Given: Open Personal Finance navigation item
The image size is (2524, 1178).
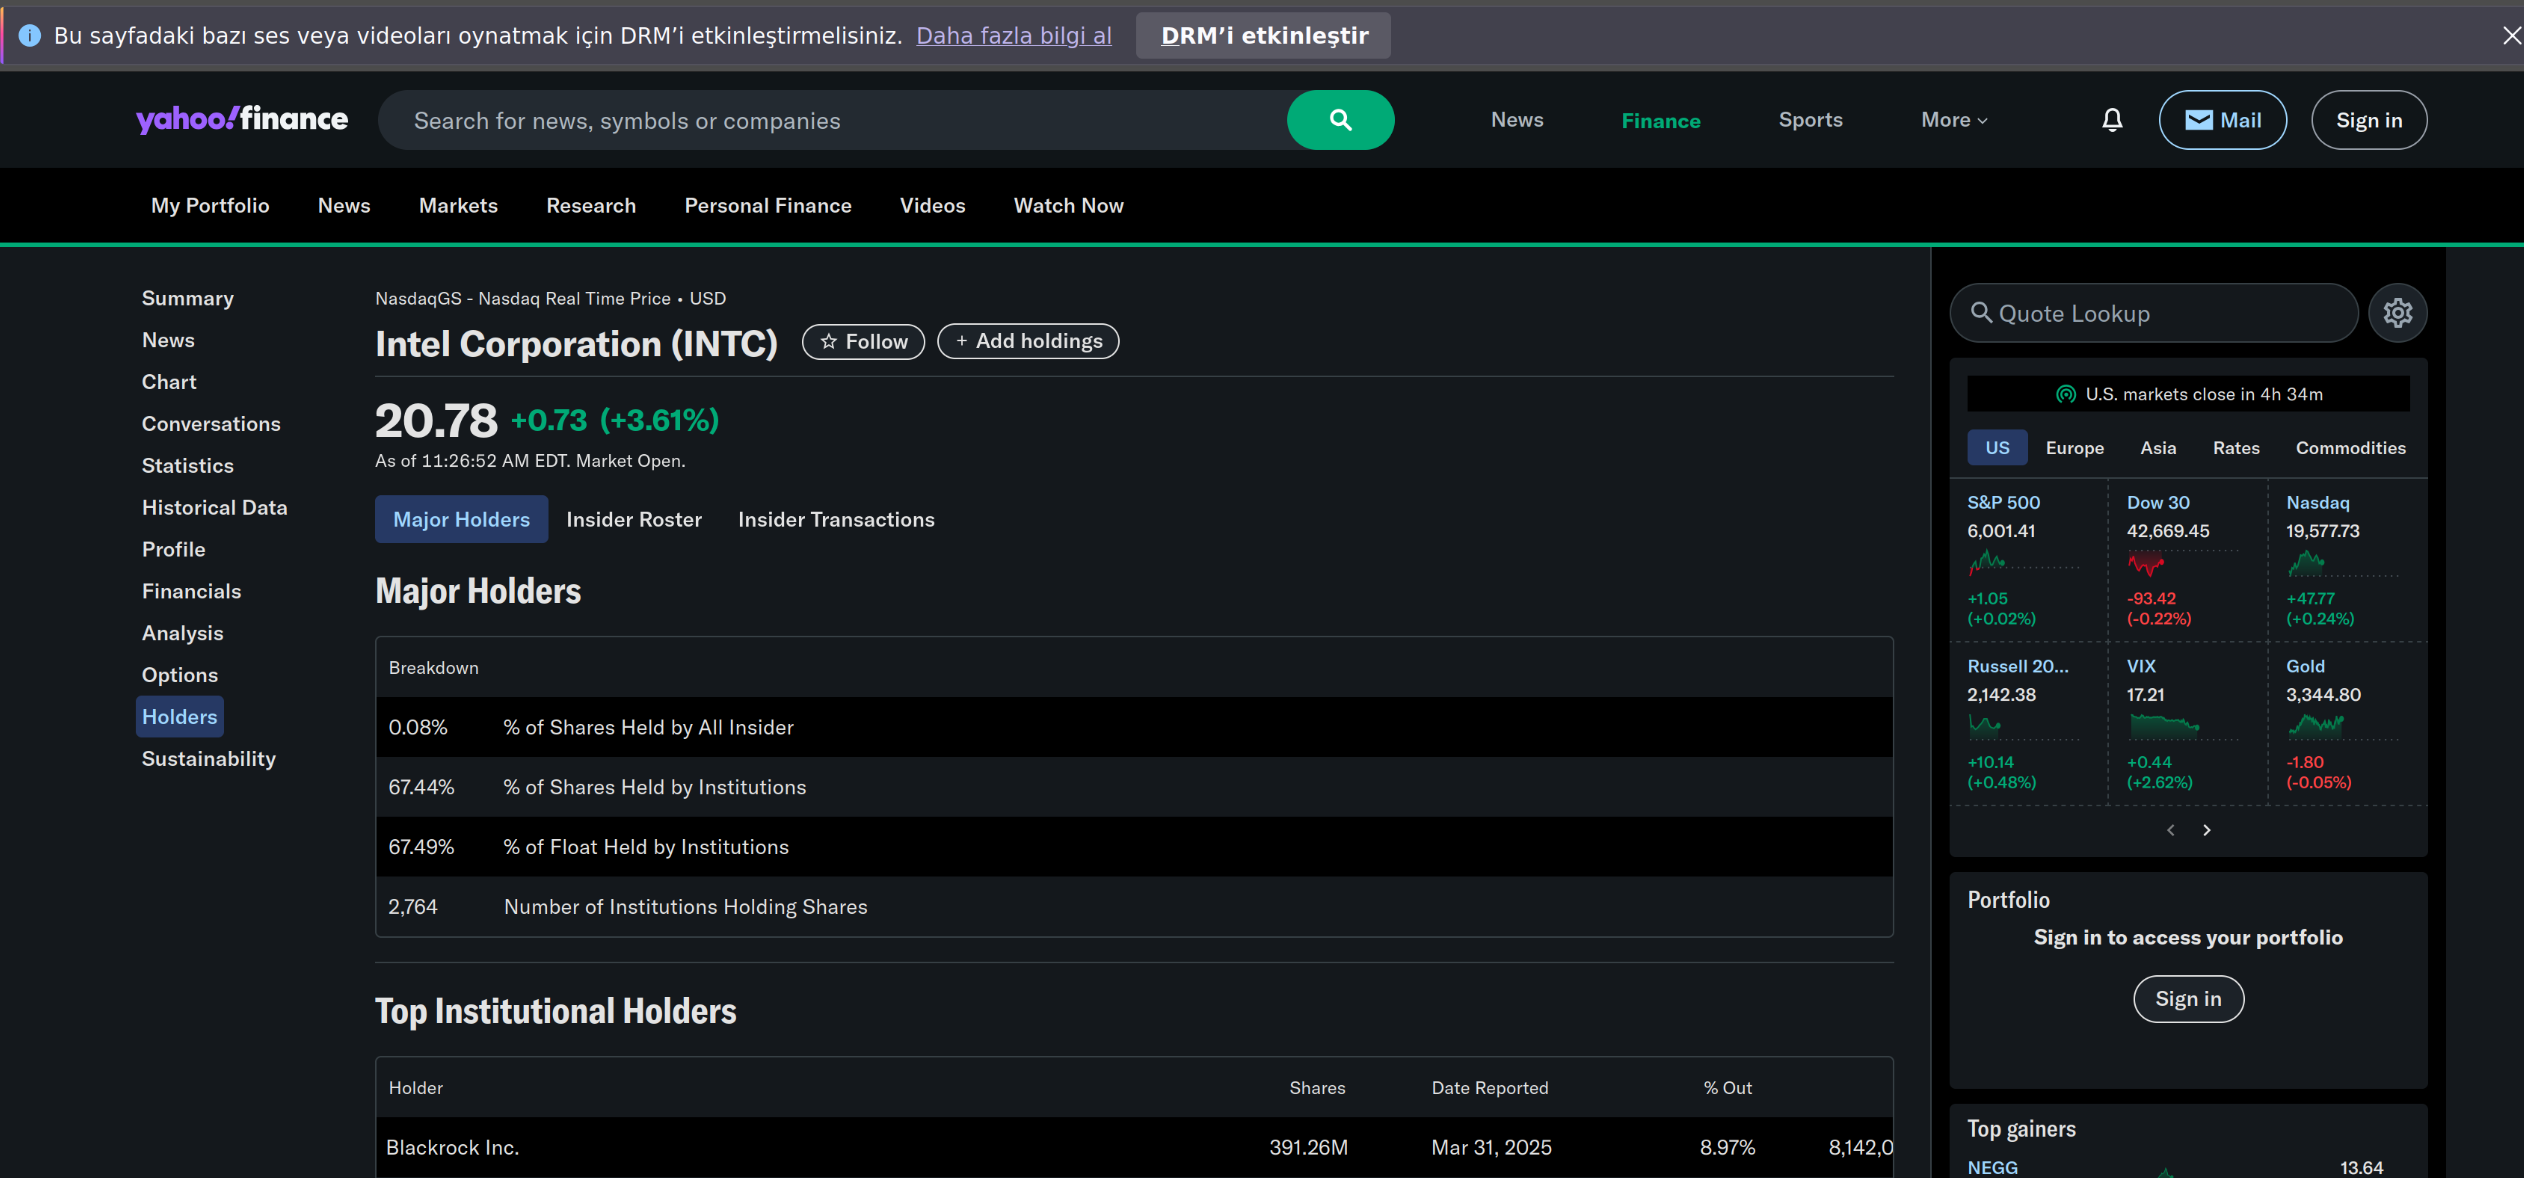Looking at the screenshot, I should 768,205.
